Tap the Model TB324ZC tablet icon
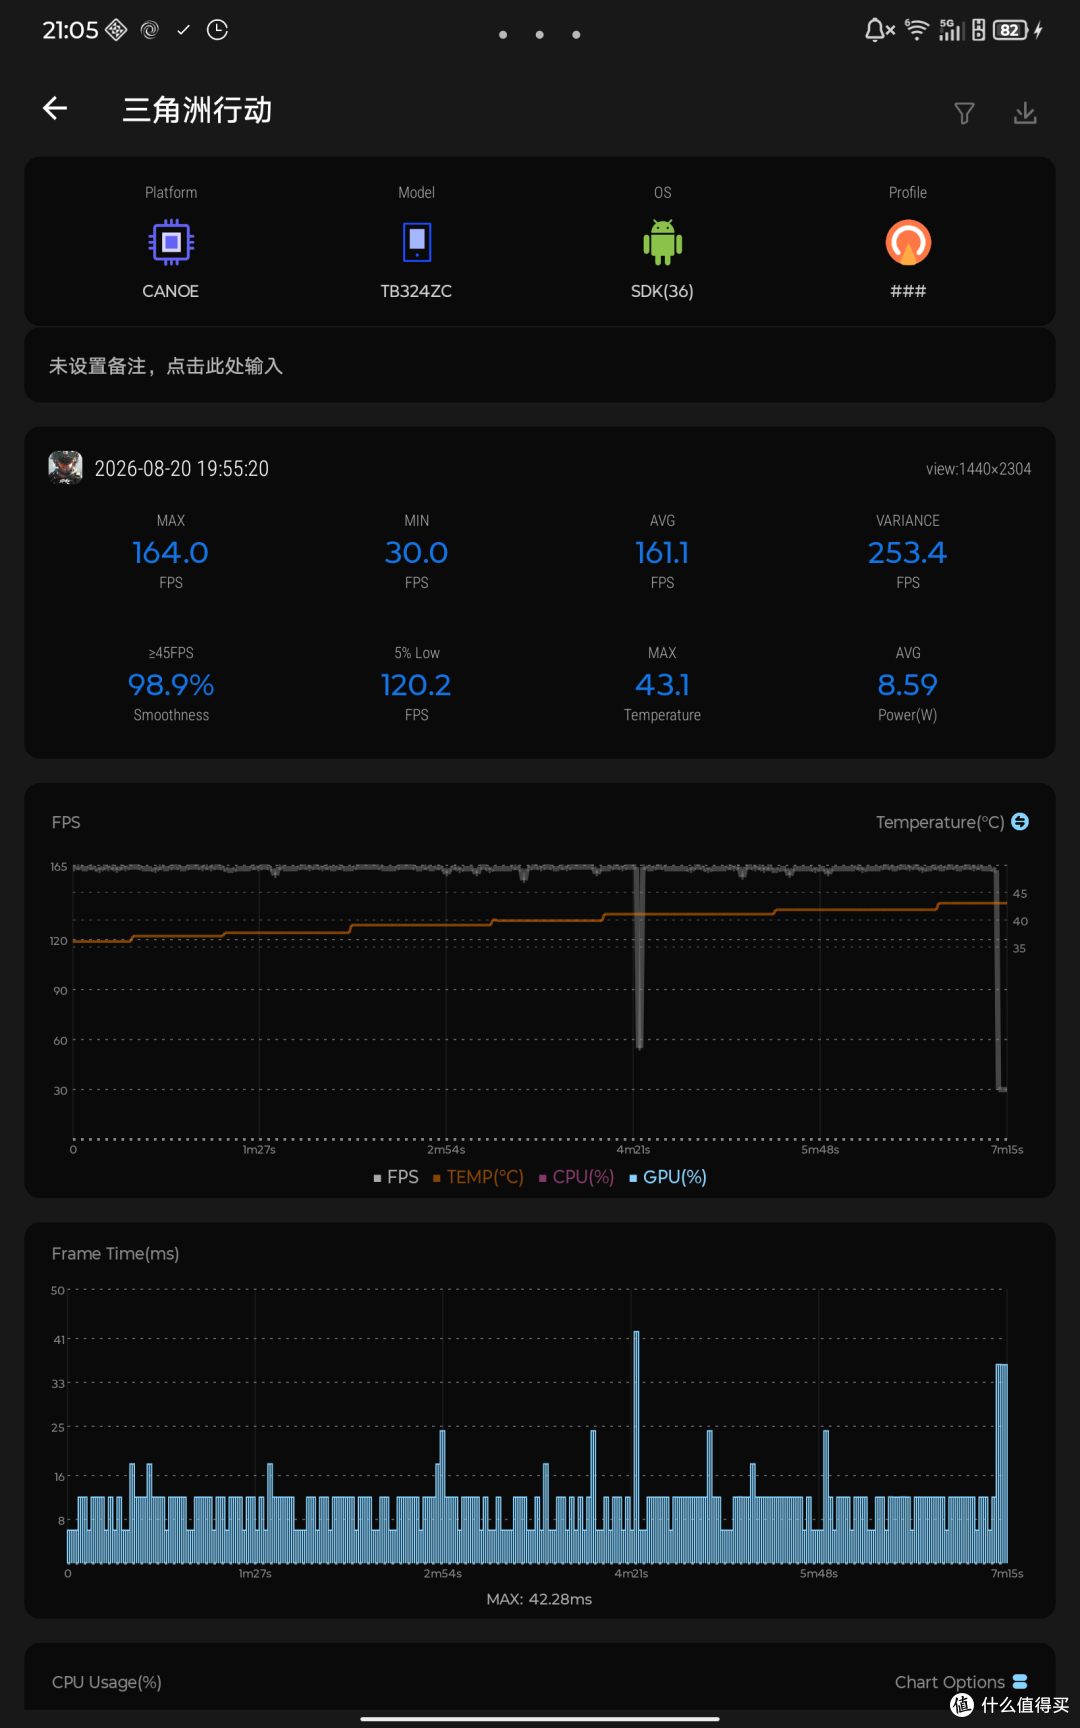 pyautogui.click(x=417, y=242)
